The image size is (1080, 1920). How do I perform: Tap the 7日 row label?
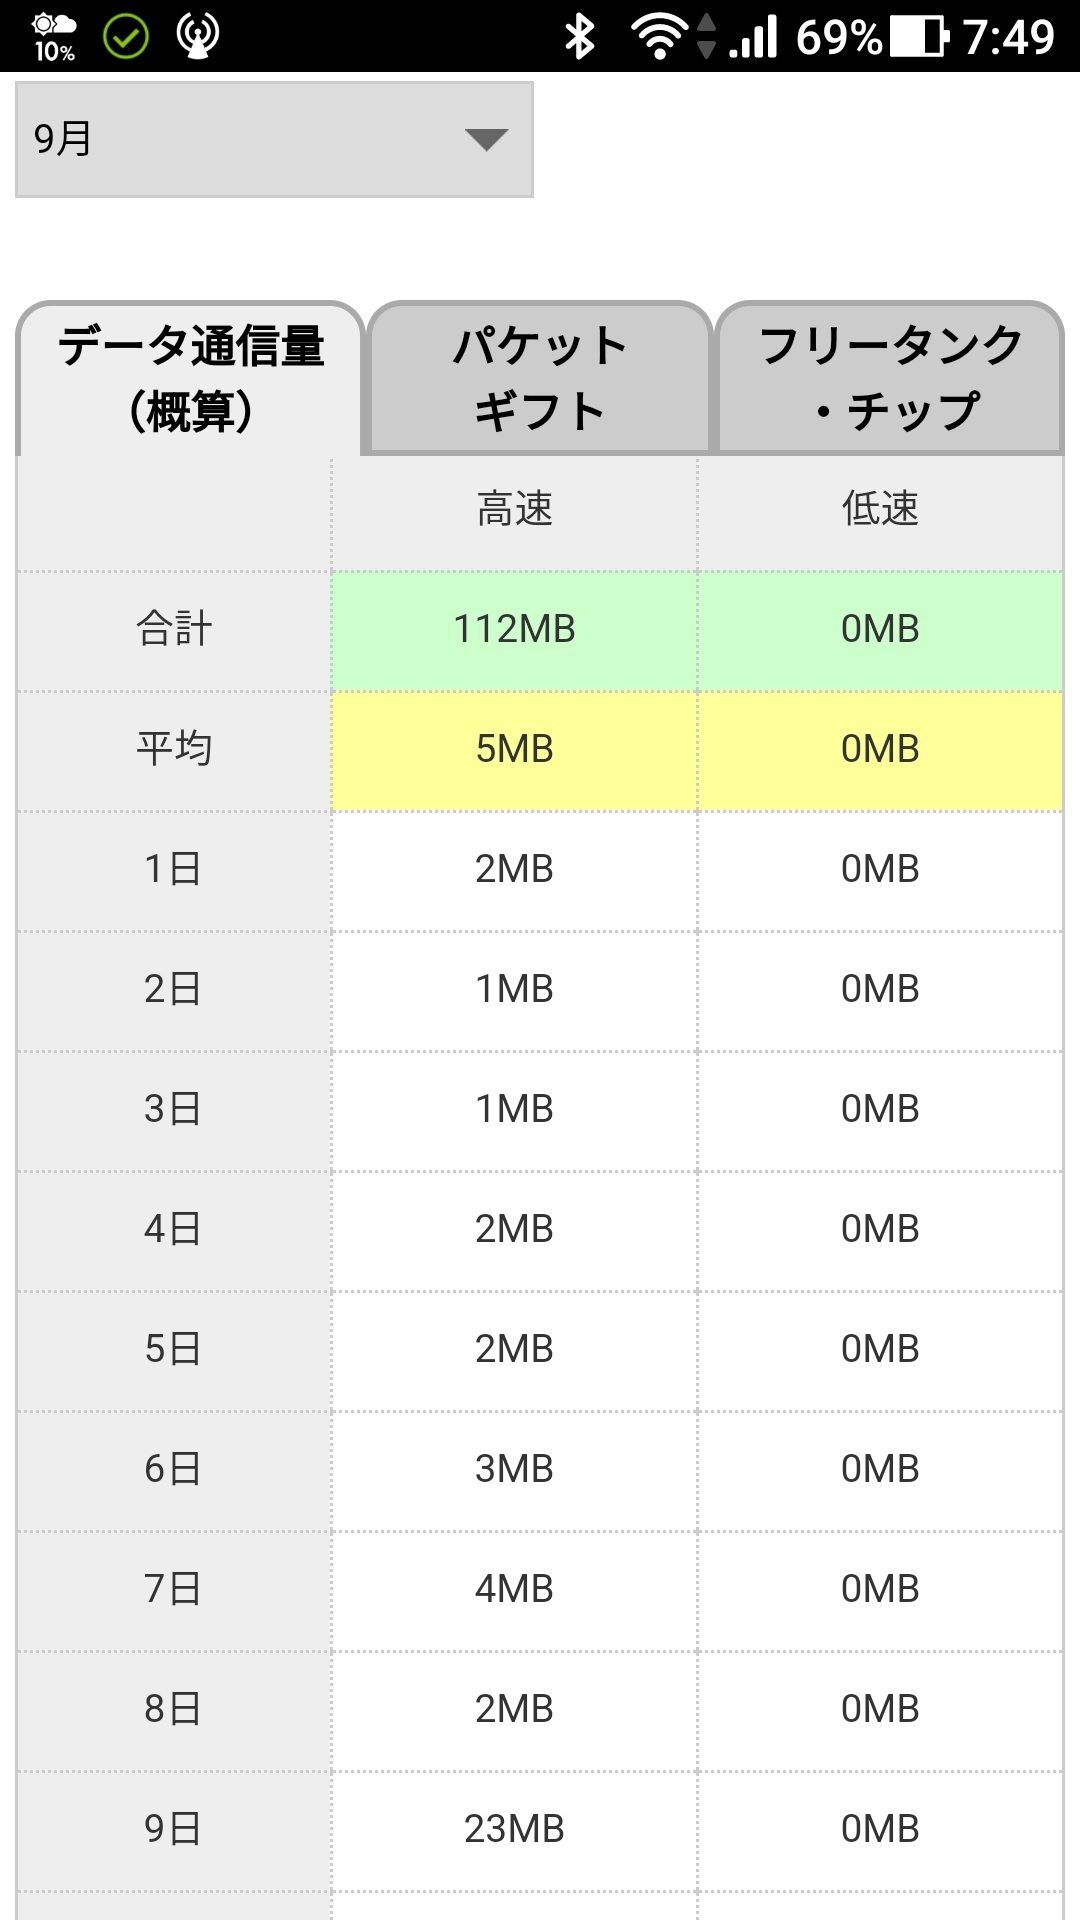[x=174, y=1590]
